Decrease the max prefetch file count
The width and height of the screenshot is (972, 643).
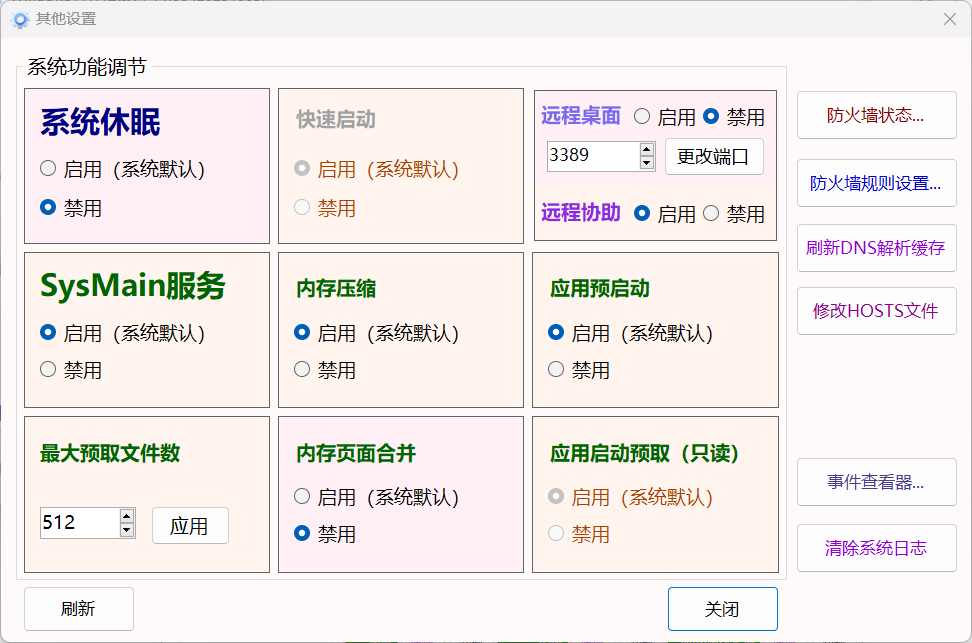(127, 529)
